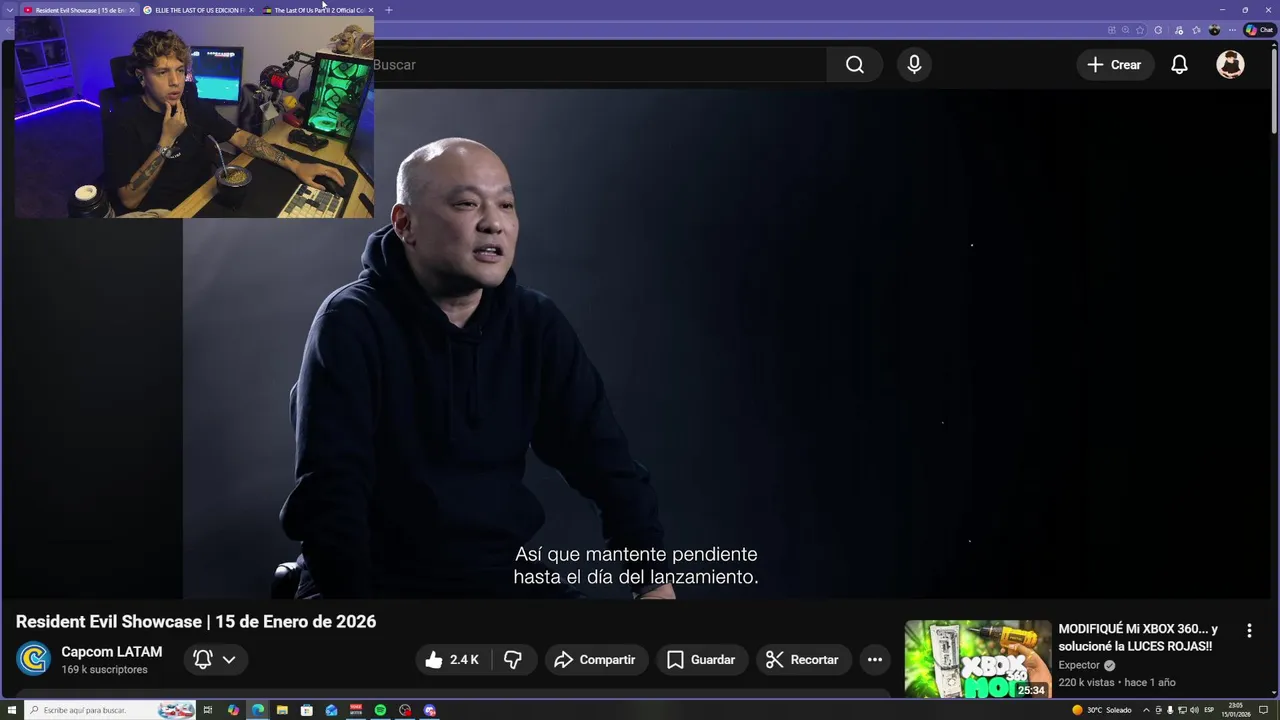Open browser extensions icon
Image resolution: width=1280 pixels, height=720 pixels.
point(1158,30)
